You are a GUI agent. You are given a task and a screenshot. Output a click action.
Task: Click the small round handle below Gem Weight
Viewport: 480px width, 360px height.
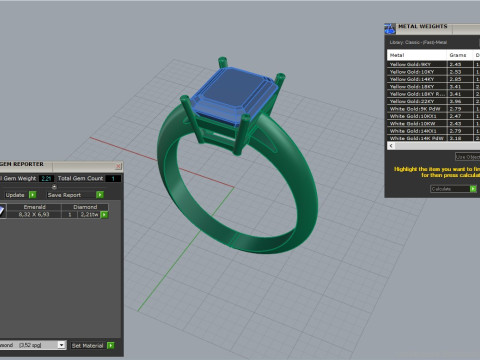pyautogui.click(x=54, y=187)
